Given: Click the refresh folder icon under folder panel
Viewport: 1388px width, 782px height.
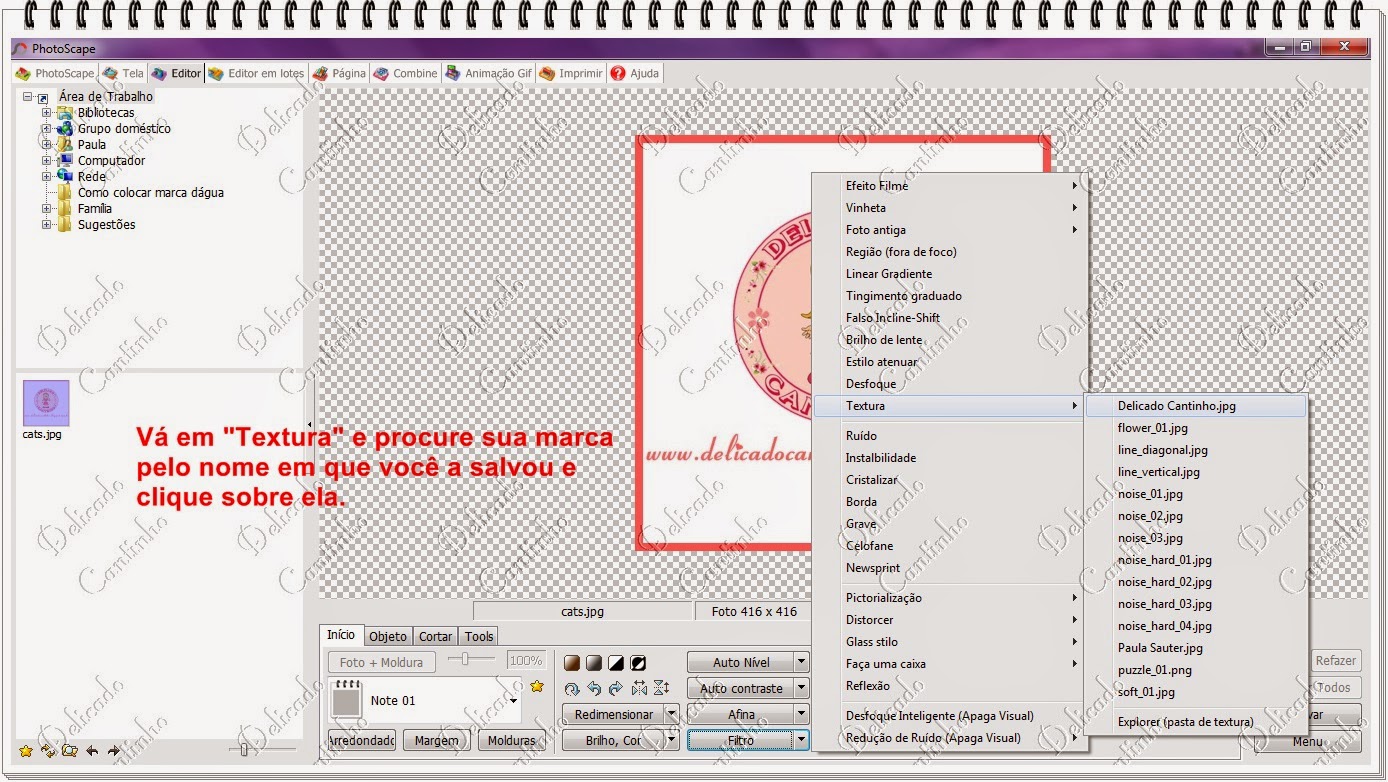Looking at the screenshot, I should click(48, 750).
